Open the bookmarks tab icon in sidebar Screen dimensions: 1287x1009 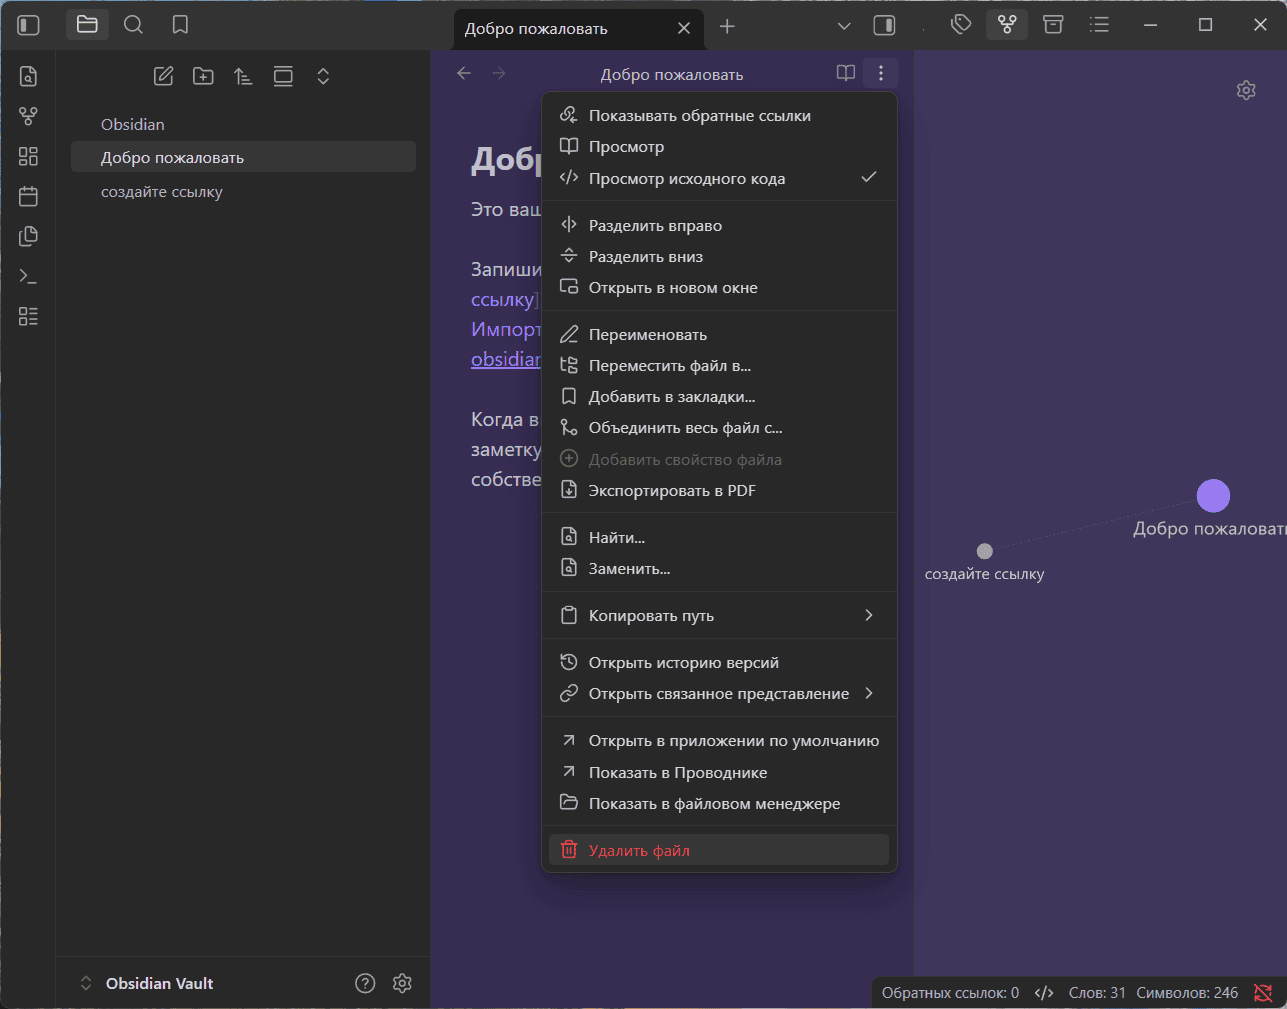180,25
